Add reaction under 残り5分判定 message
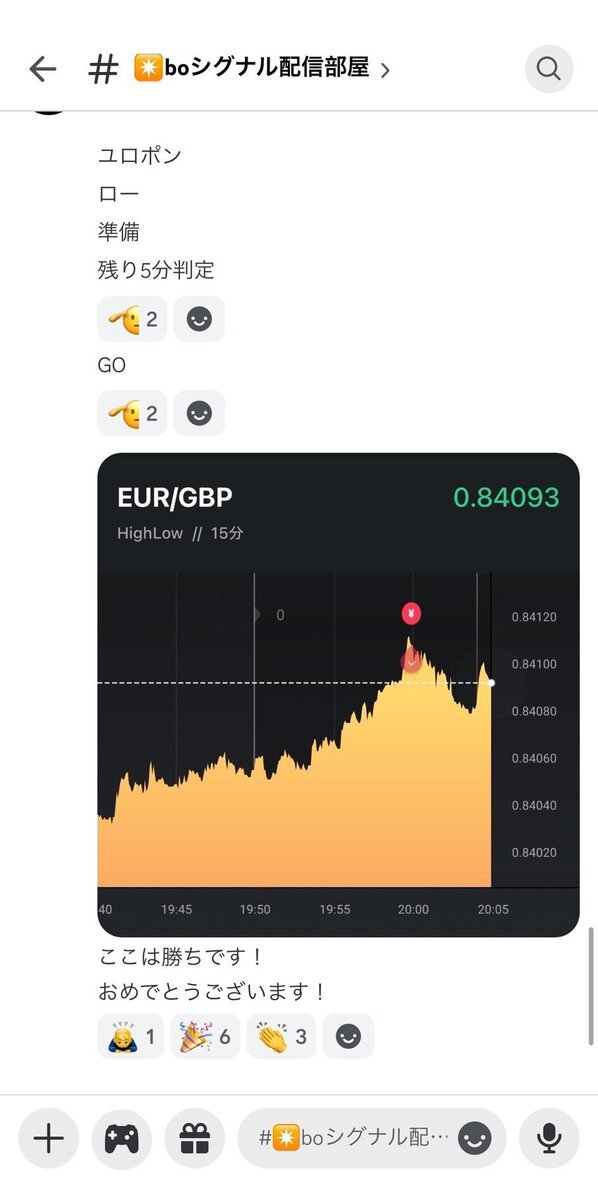 pyautogui.click(x=199, y=319)
